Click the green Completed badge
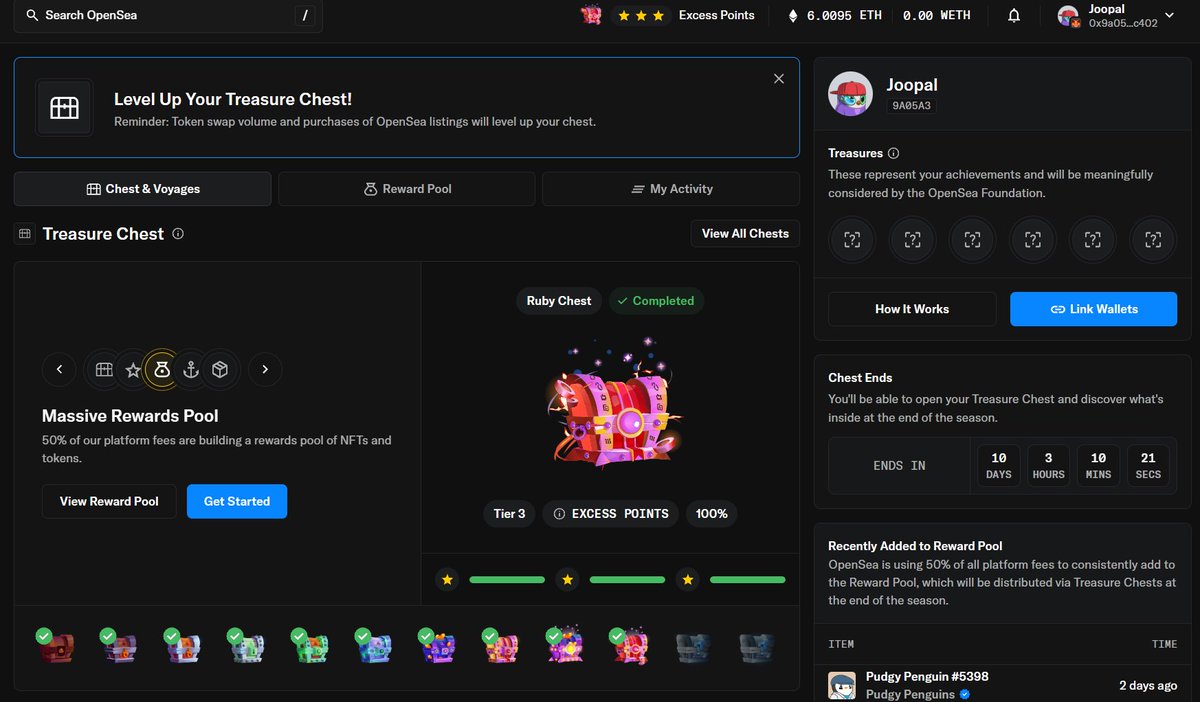 [x=656, y=301]
